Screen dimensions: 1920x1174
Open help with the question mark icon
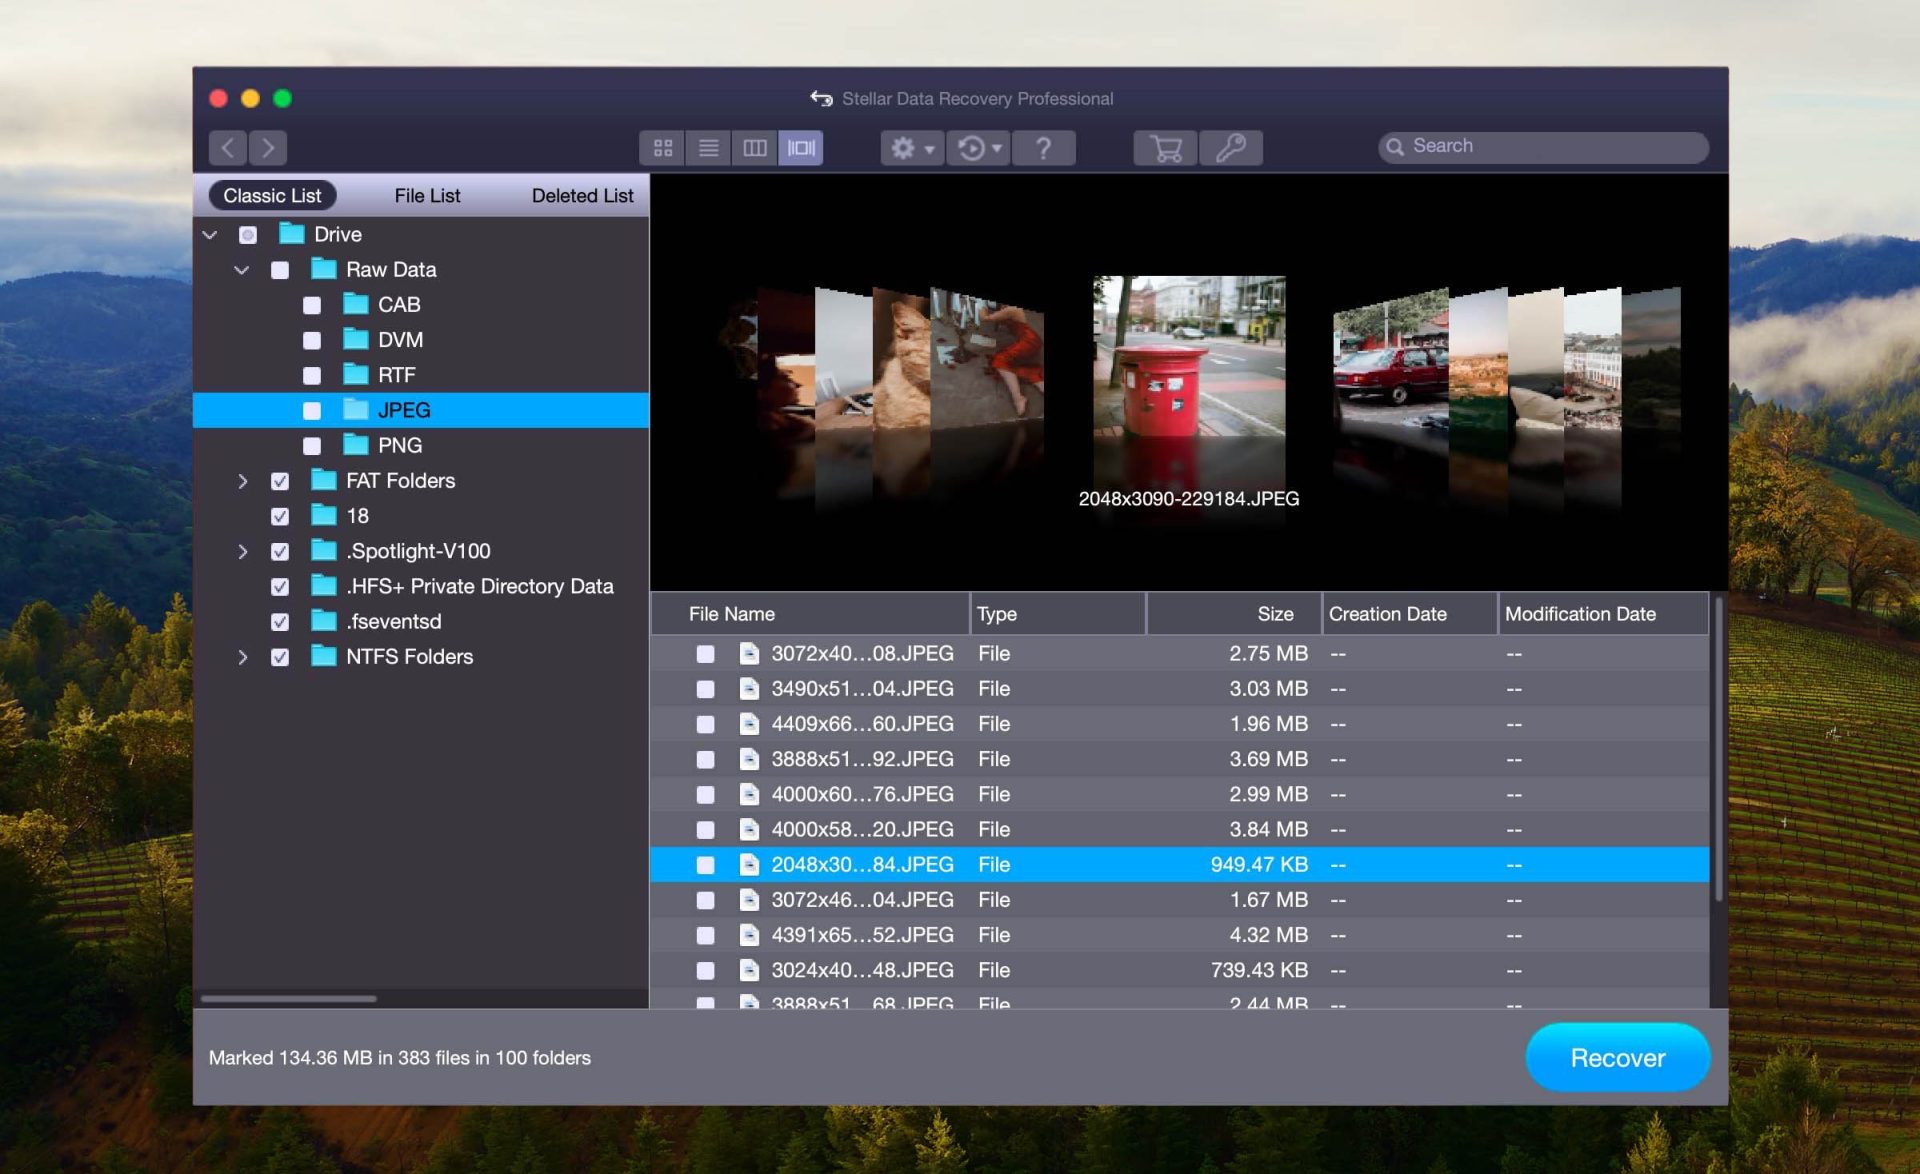pos(1044,147)
